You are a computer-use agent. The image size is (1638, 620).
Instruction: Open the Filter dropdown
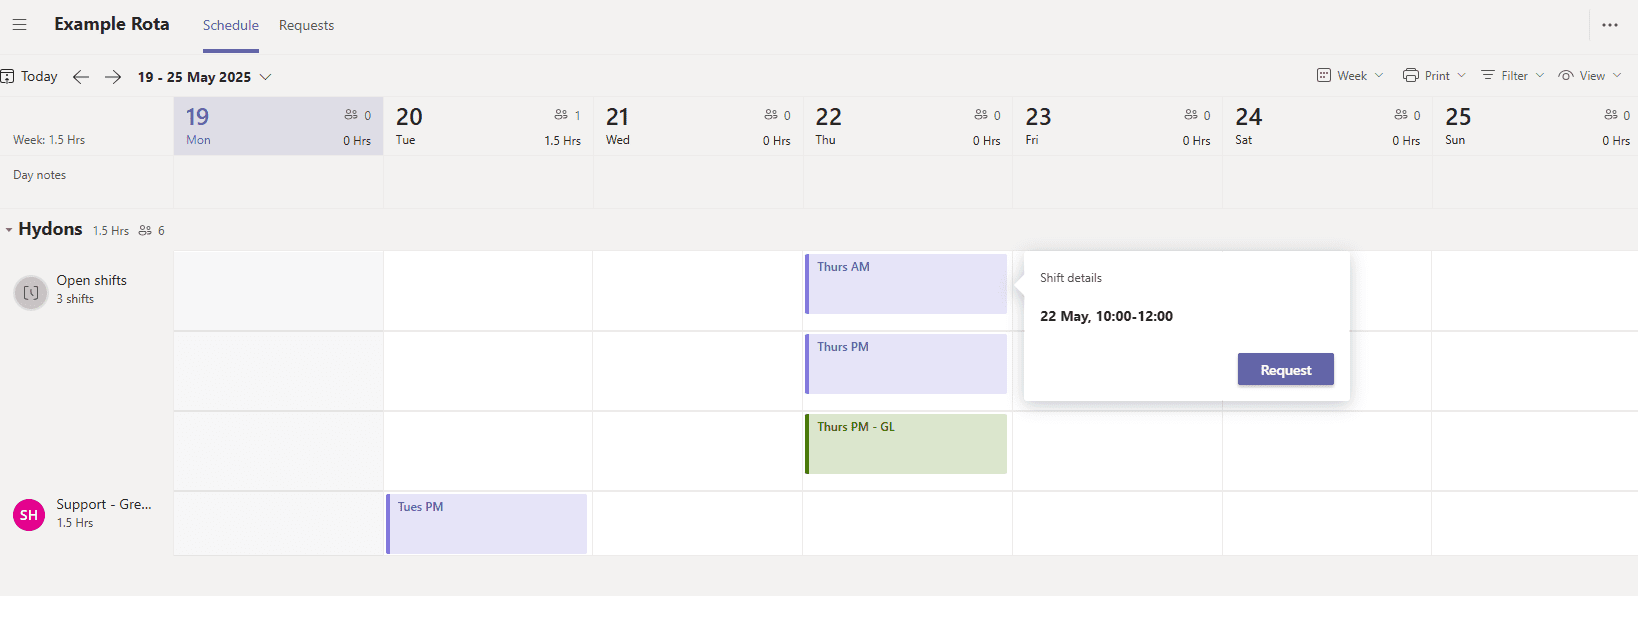1512,76
